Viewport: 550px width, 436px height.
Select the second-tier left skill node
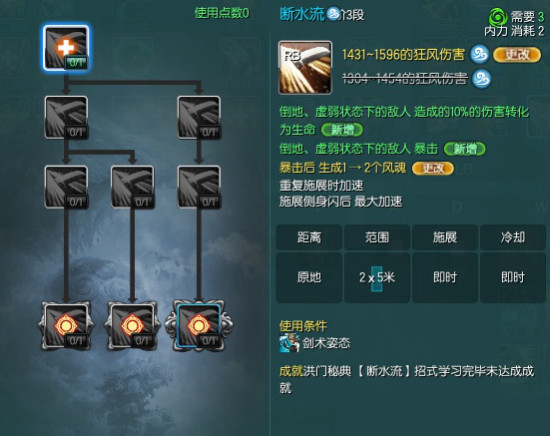pos(66,118)
